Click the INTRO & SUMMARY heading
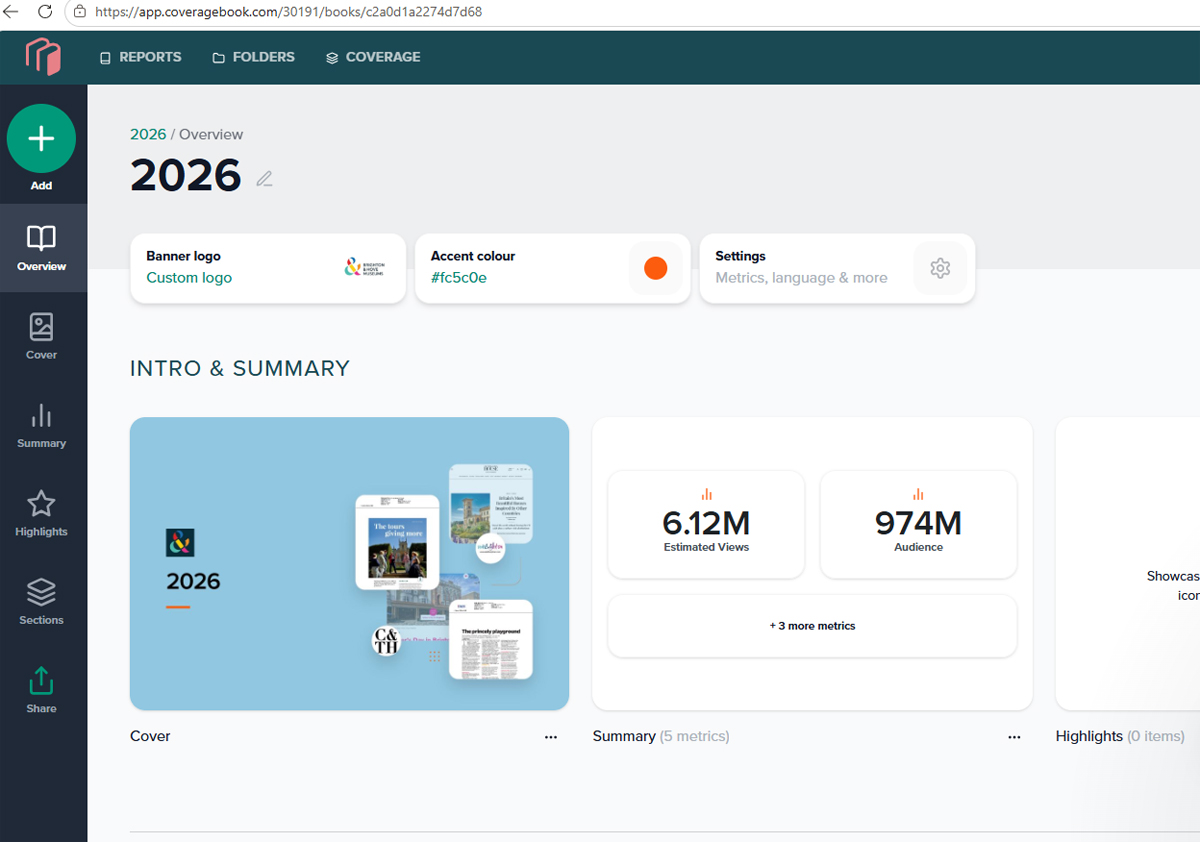The image size is (1200, 842). pyautogui.click(x=240, y=368)
